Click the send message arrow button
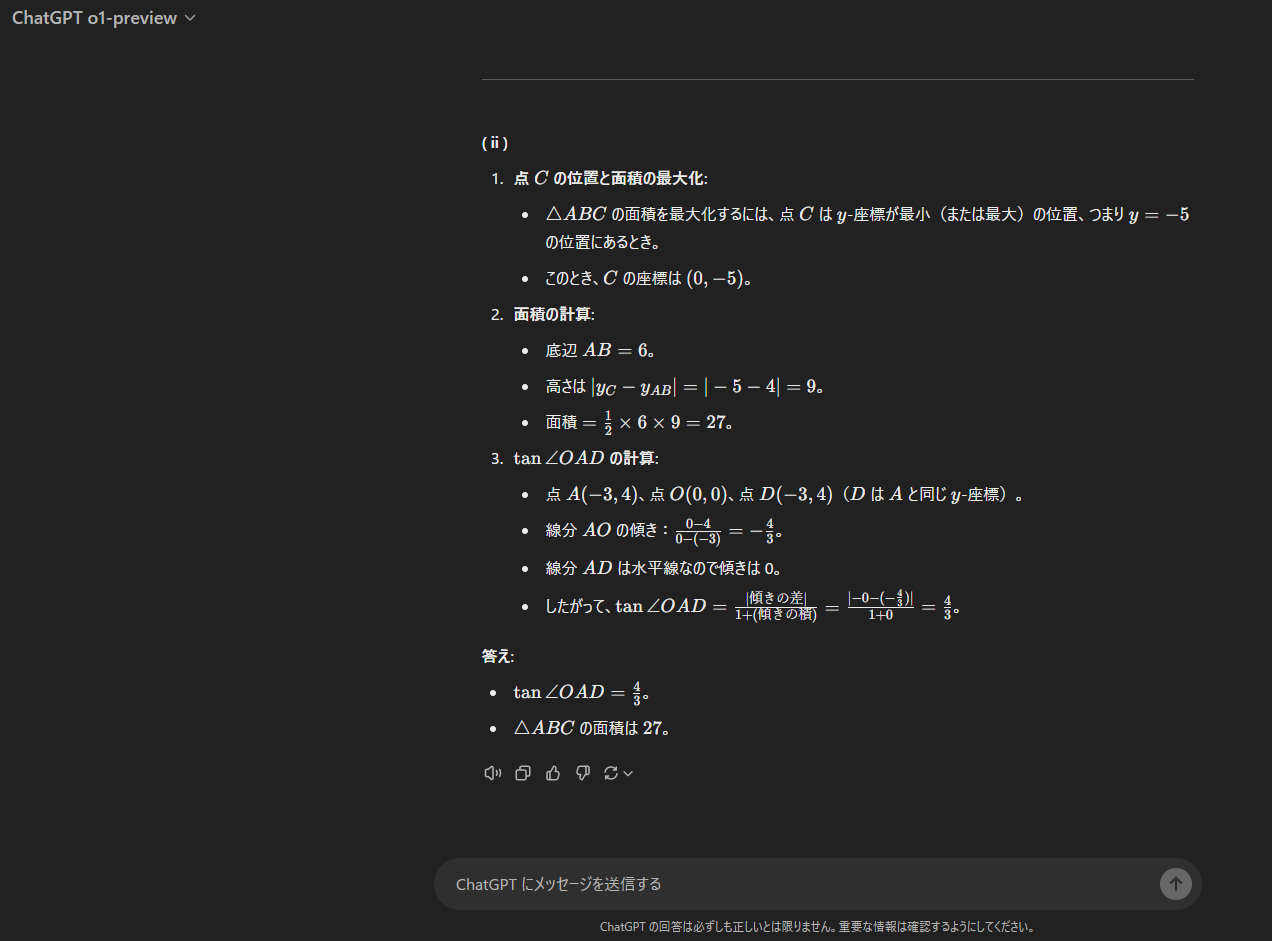This screenshot has width=1272, height=941. pyautogui.click(x=1175, y=884)
